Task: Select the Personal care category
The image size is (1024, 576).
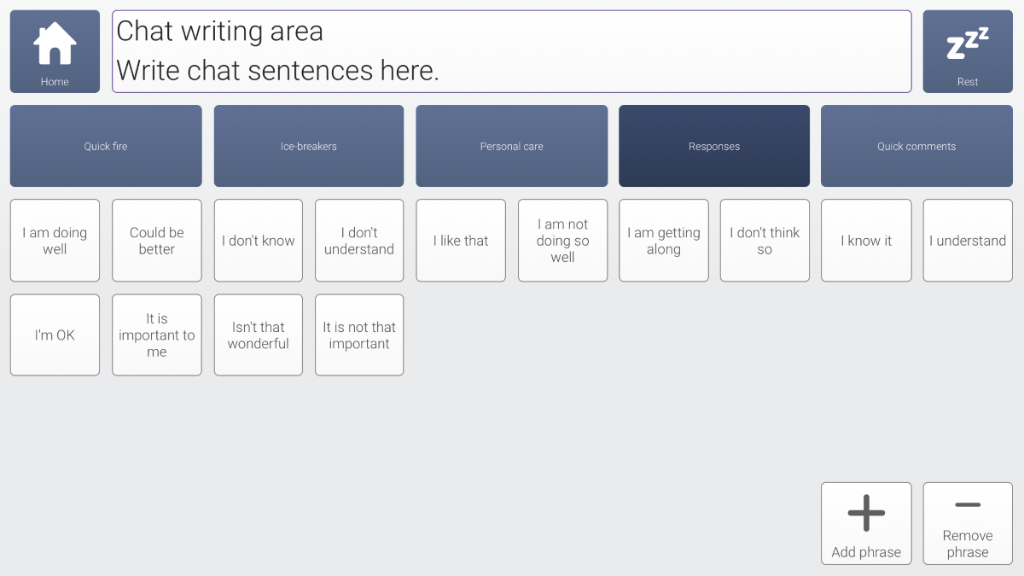Action: pyautogui.click(x=511, y=146)
